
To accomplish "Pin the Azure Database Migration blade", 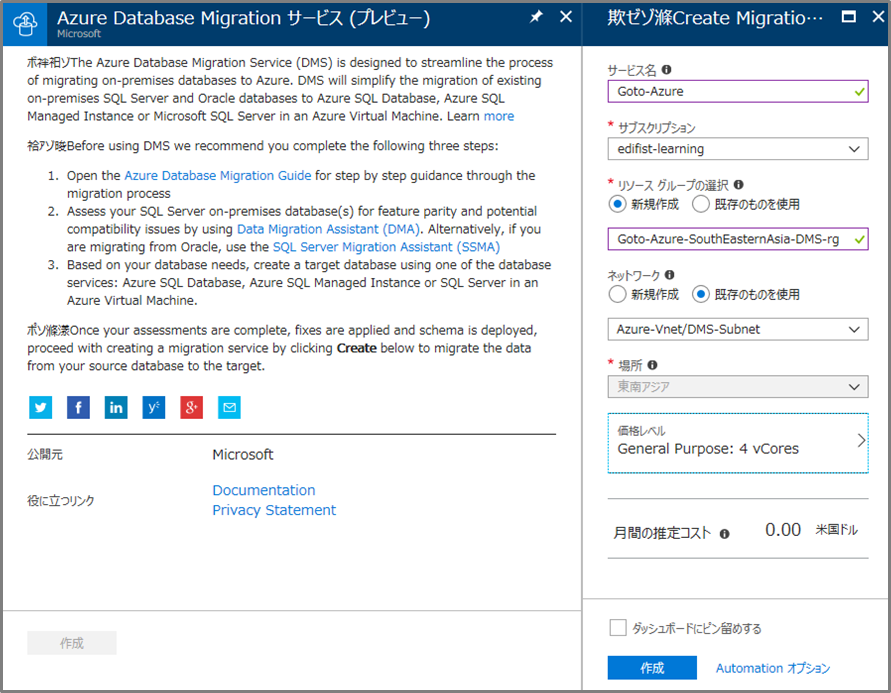I will coord(536,17).
